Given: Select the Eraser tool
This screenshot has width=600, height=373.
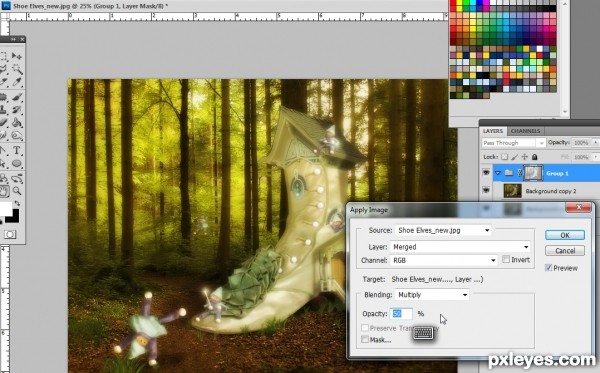Looking at the screenshot, I should [x=3, y=123].
